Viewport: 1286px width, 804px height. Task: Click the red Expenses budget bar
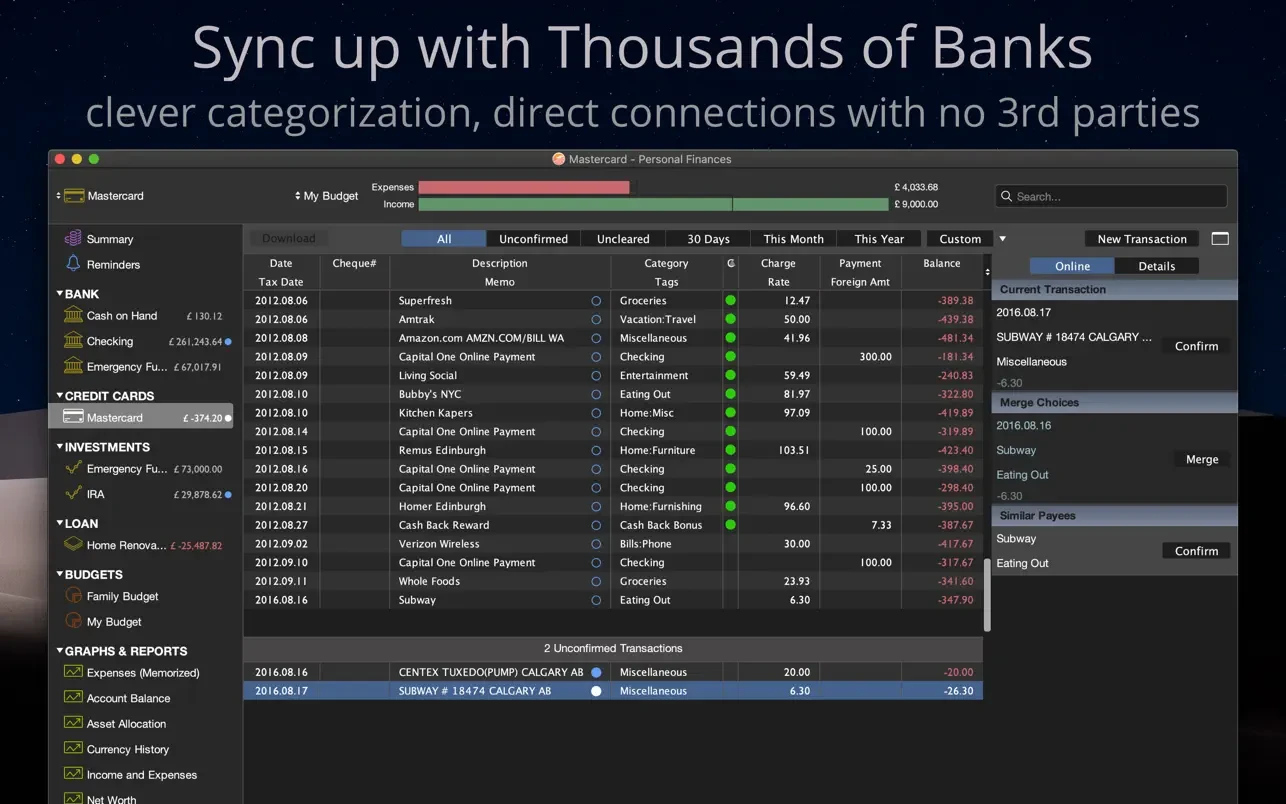(523, 187)
